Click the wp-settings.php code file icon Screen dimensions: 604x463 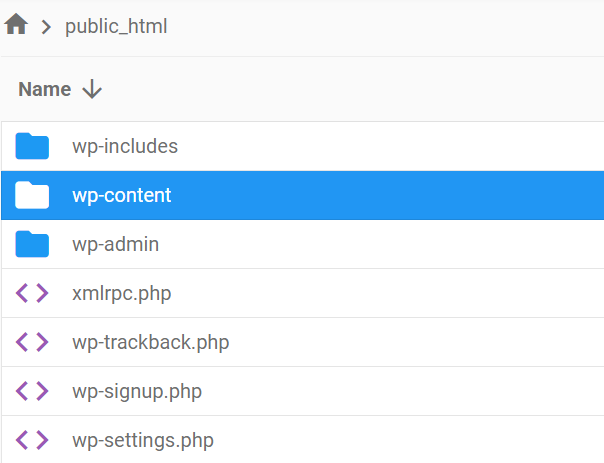(32, 440)
